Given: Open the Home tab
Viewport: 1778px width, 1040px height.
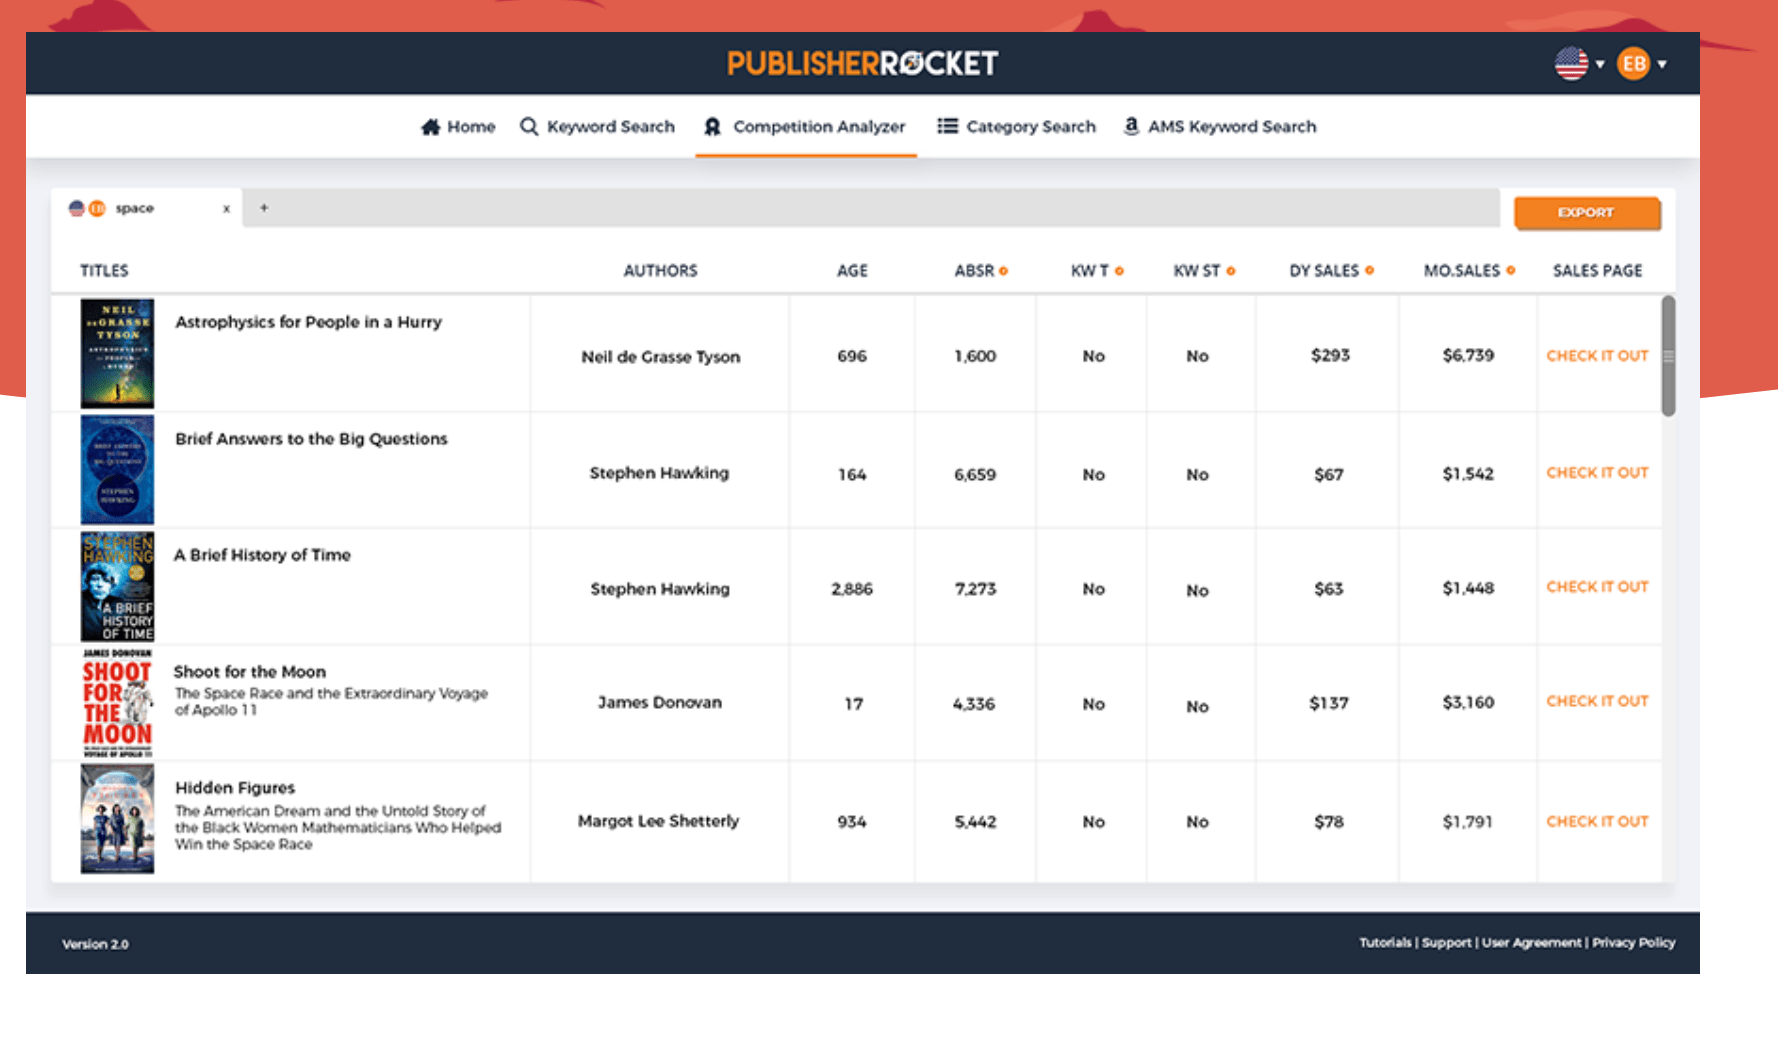Looking at the screenshot, I should coord(458,127).
